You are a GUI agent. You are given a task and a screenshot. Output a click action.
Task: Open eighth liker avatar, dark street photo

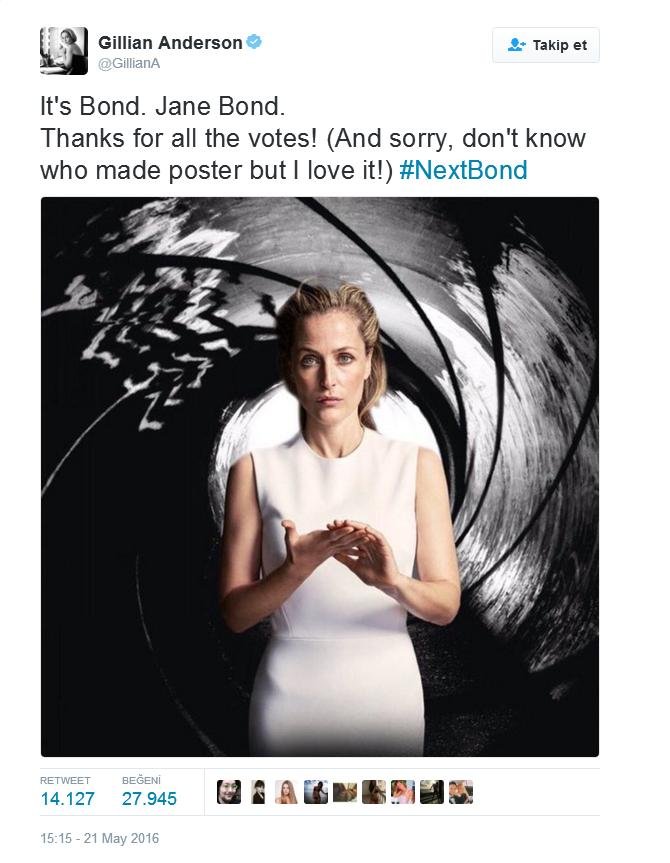point(432,792)
